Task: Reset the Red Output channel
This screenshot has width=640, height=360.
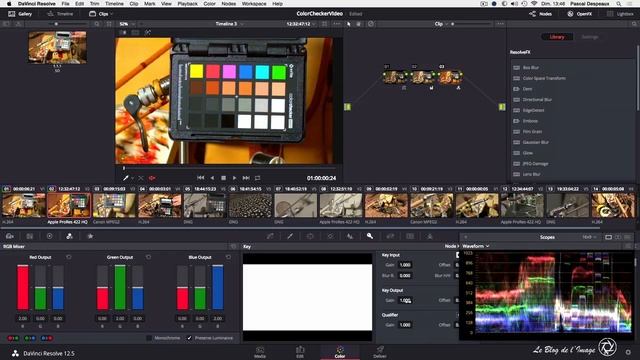Action: click(x=69, y=257)
